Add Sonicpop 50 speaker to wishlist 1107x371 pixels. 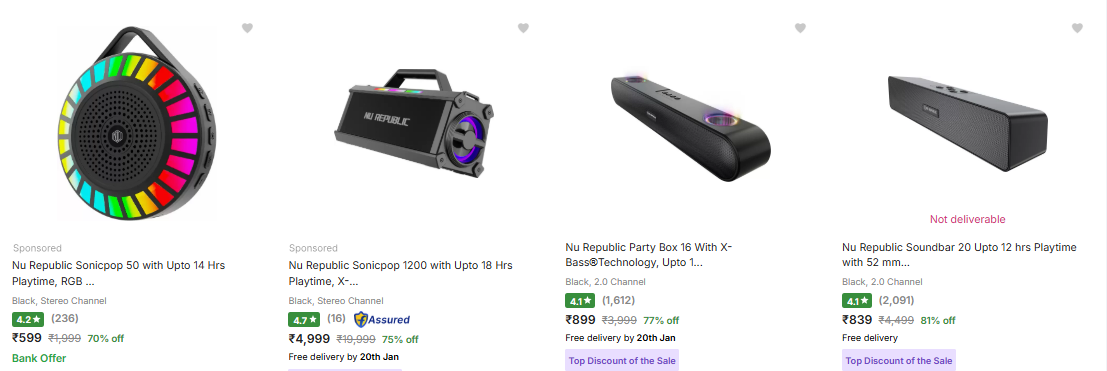click(247, 28)
